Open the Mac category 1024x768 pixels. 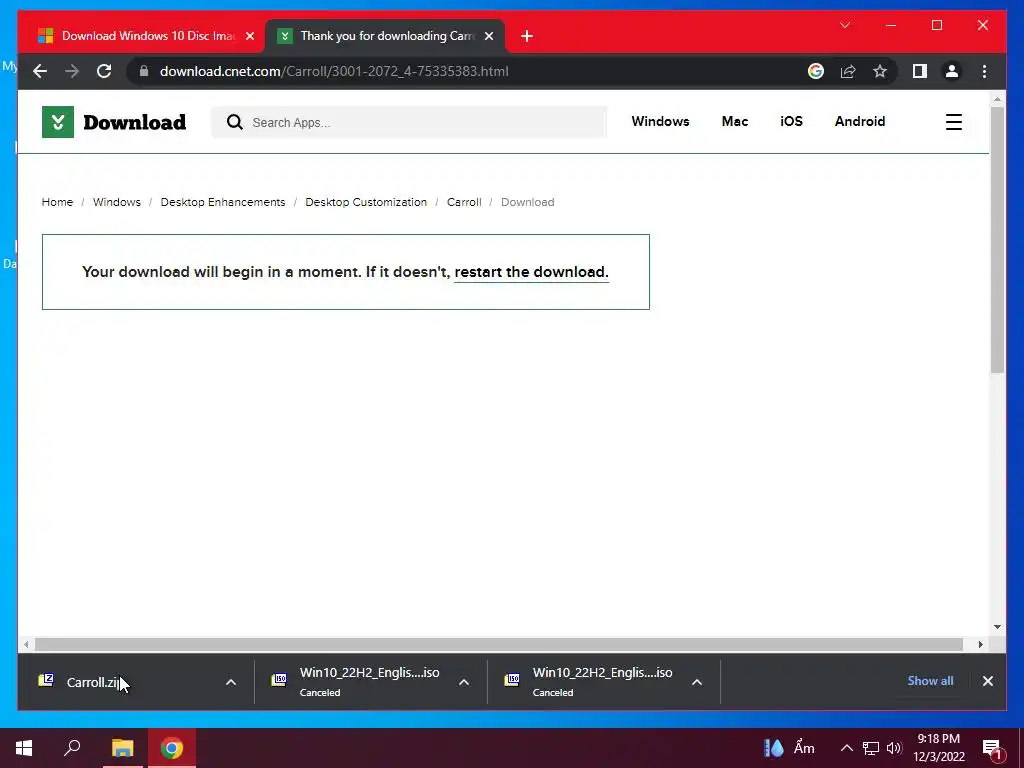[x=735, y=121]
